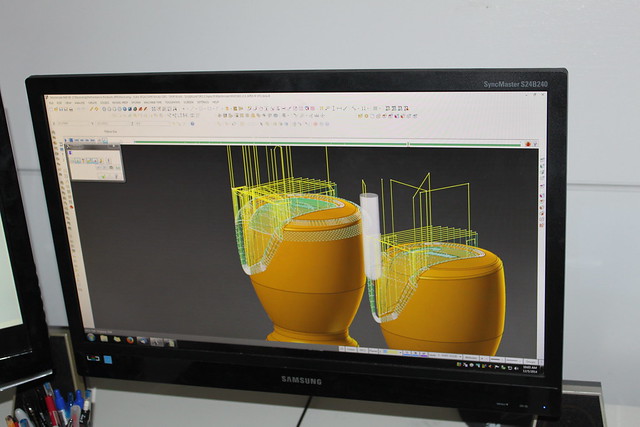Open Firefox from the Windows taskbar
This screenshot has height=427, width=640.
(130, 340)
